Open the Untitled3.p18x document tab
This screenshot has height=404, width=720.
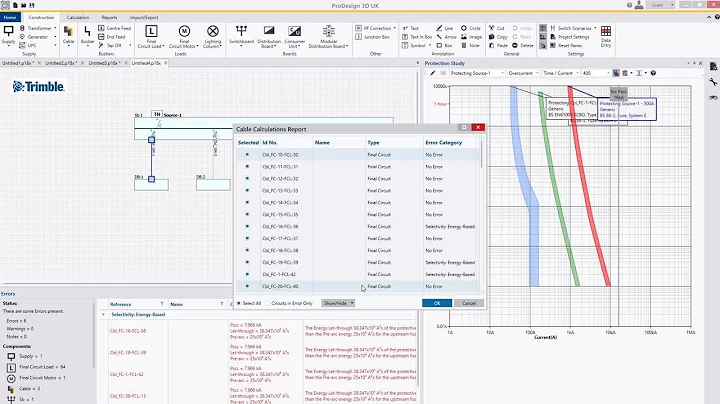[104, 63]
